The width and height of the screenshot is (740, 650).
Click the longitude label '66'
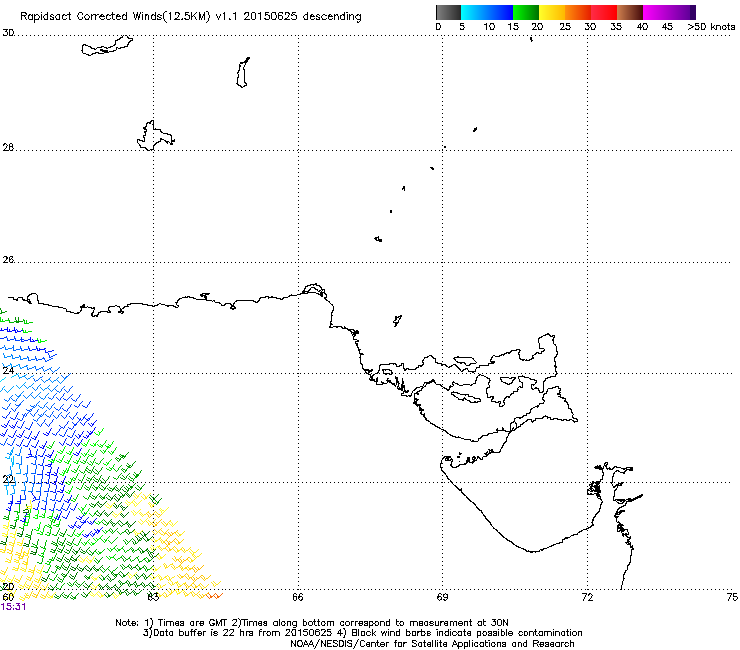298,597
